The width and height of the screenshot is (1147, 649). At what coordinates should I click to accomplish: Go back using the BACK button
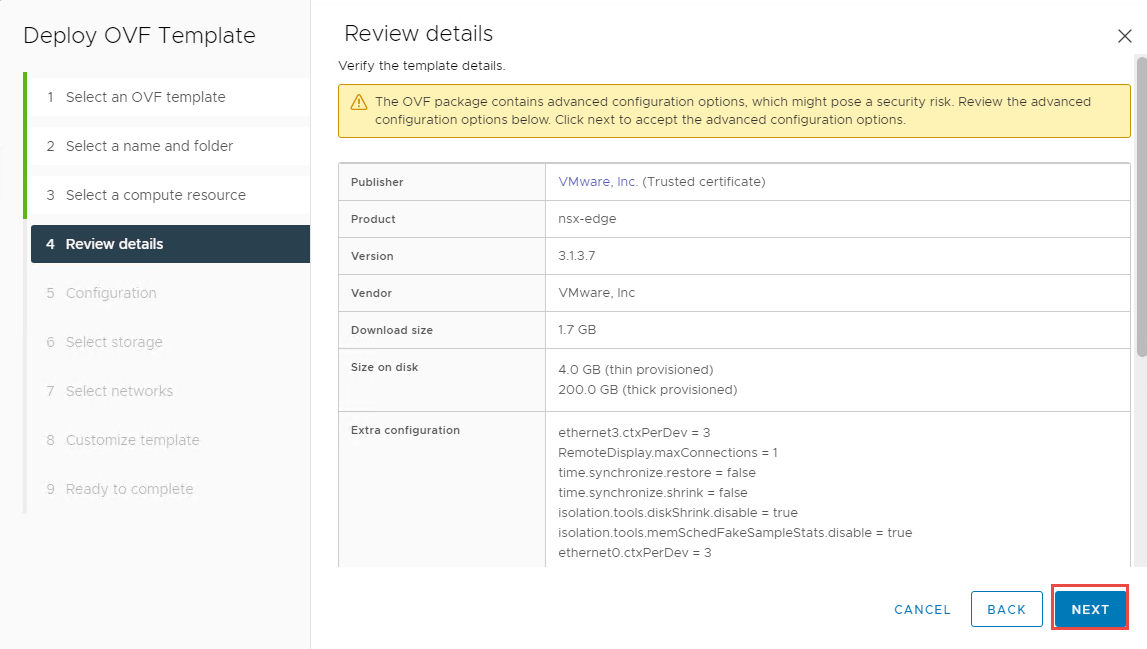[1006, 610]
